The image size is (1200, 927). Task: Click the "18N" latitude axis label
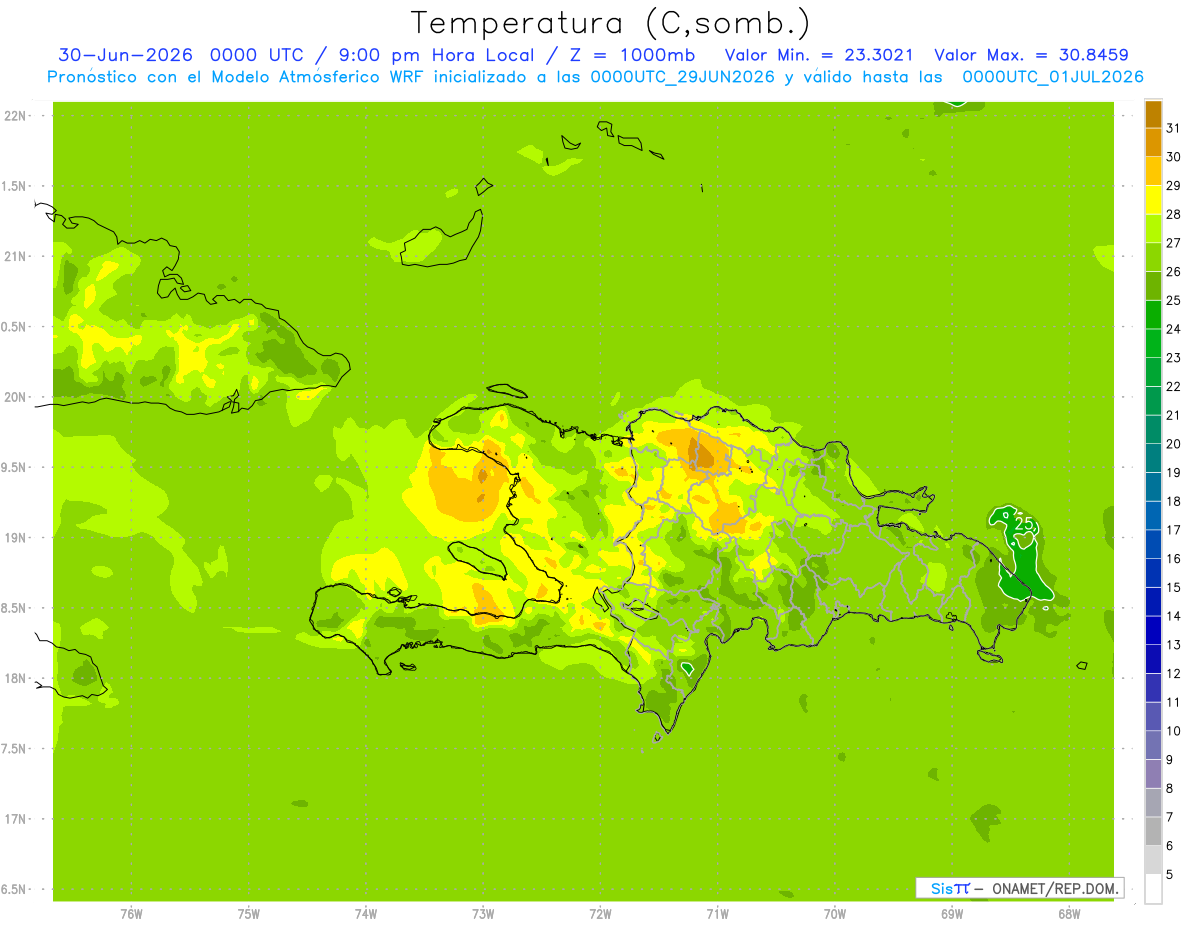(15, 678)
